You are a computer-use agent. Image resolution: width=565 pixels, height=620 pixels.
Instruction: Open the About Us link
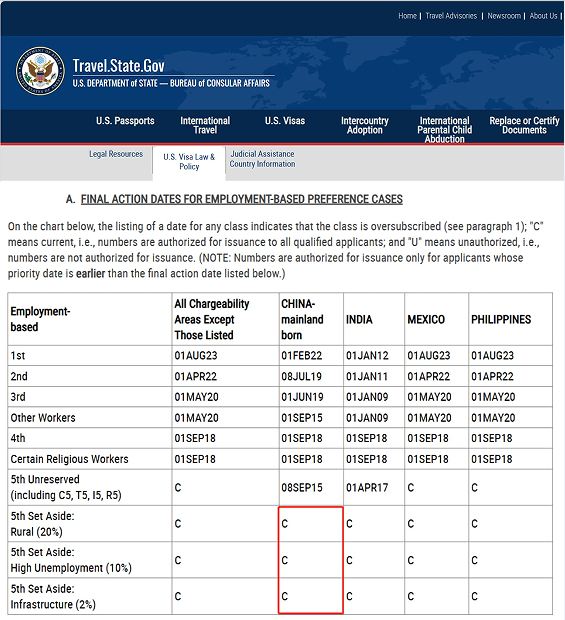[543, 16]
